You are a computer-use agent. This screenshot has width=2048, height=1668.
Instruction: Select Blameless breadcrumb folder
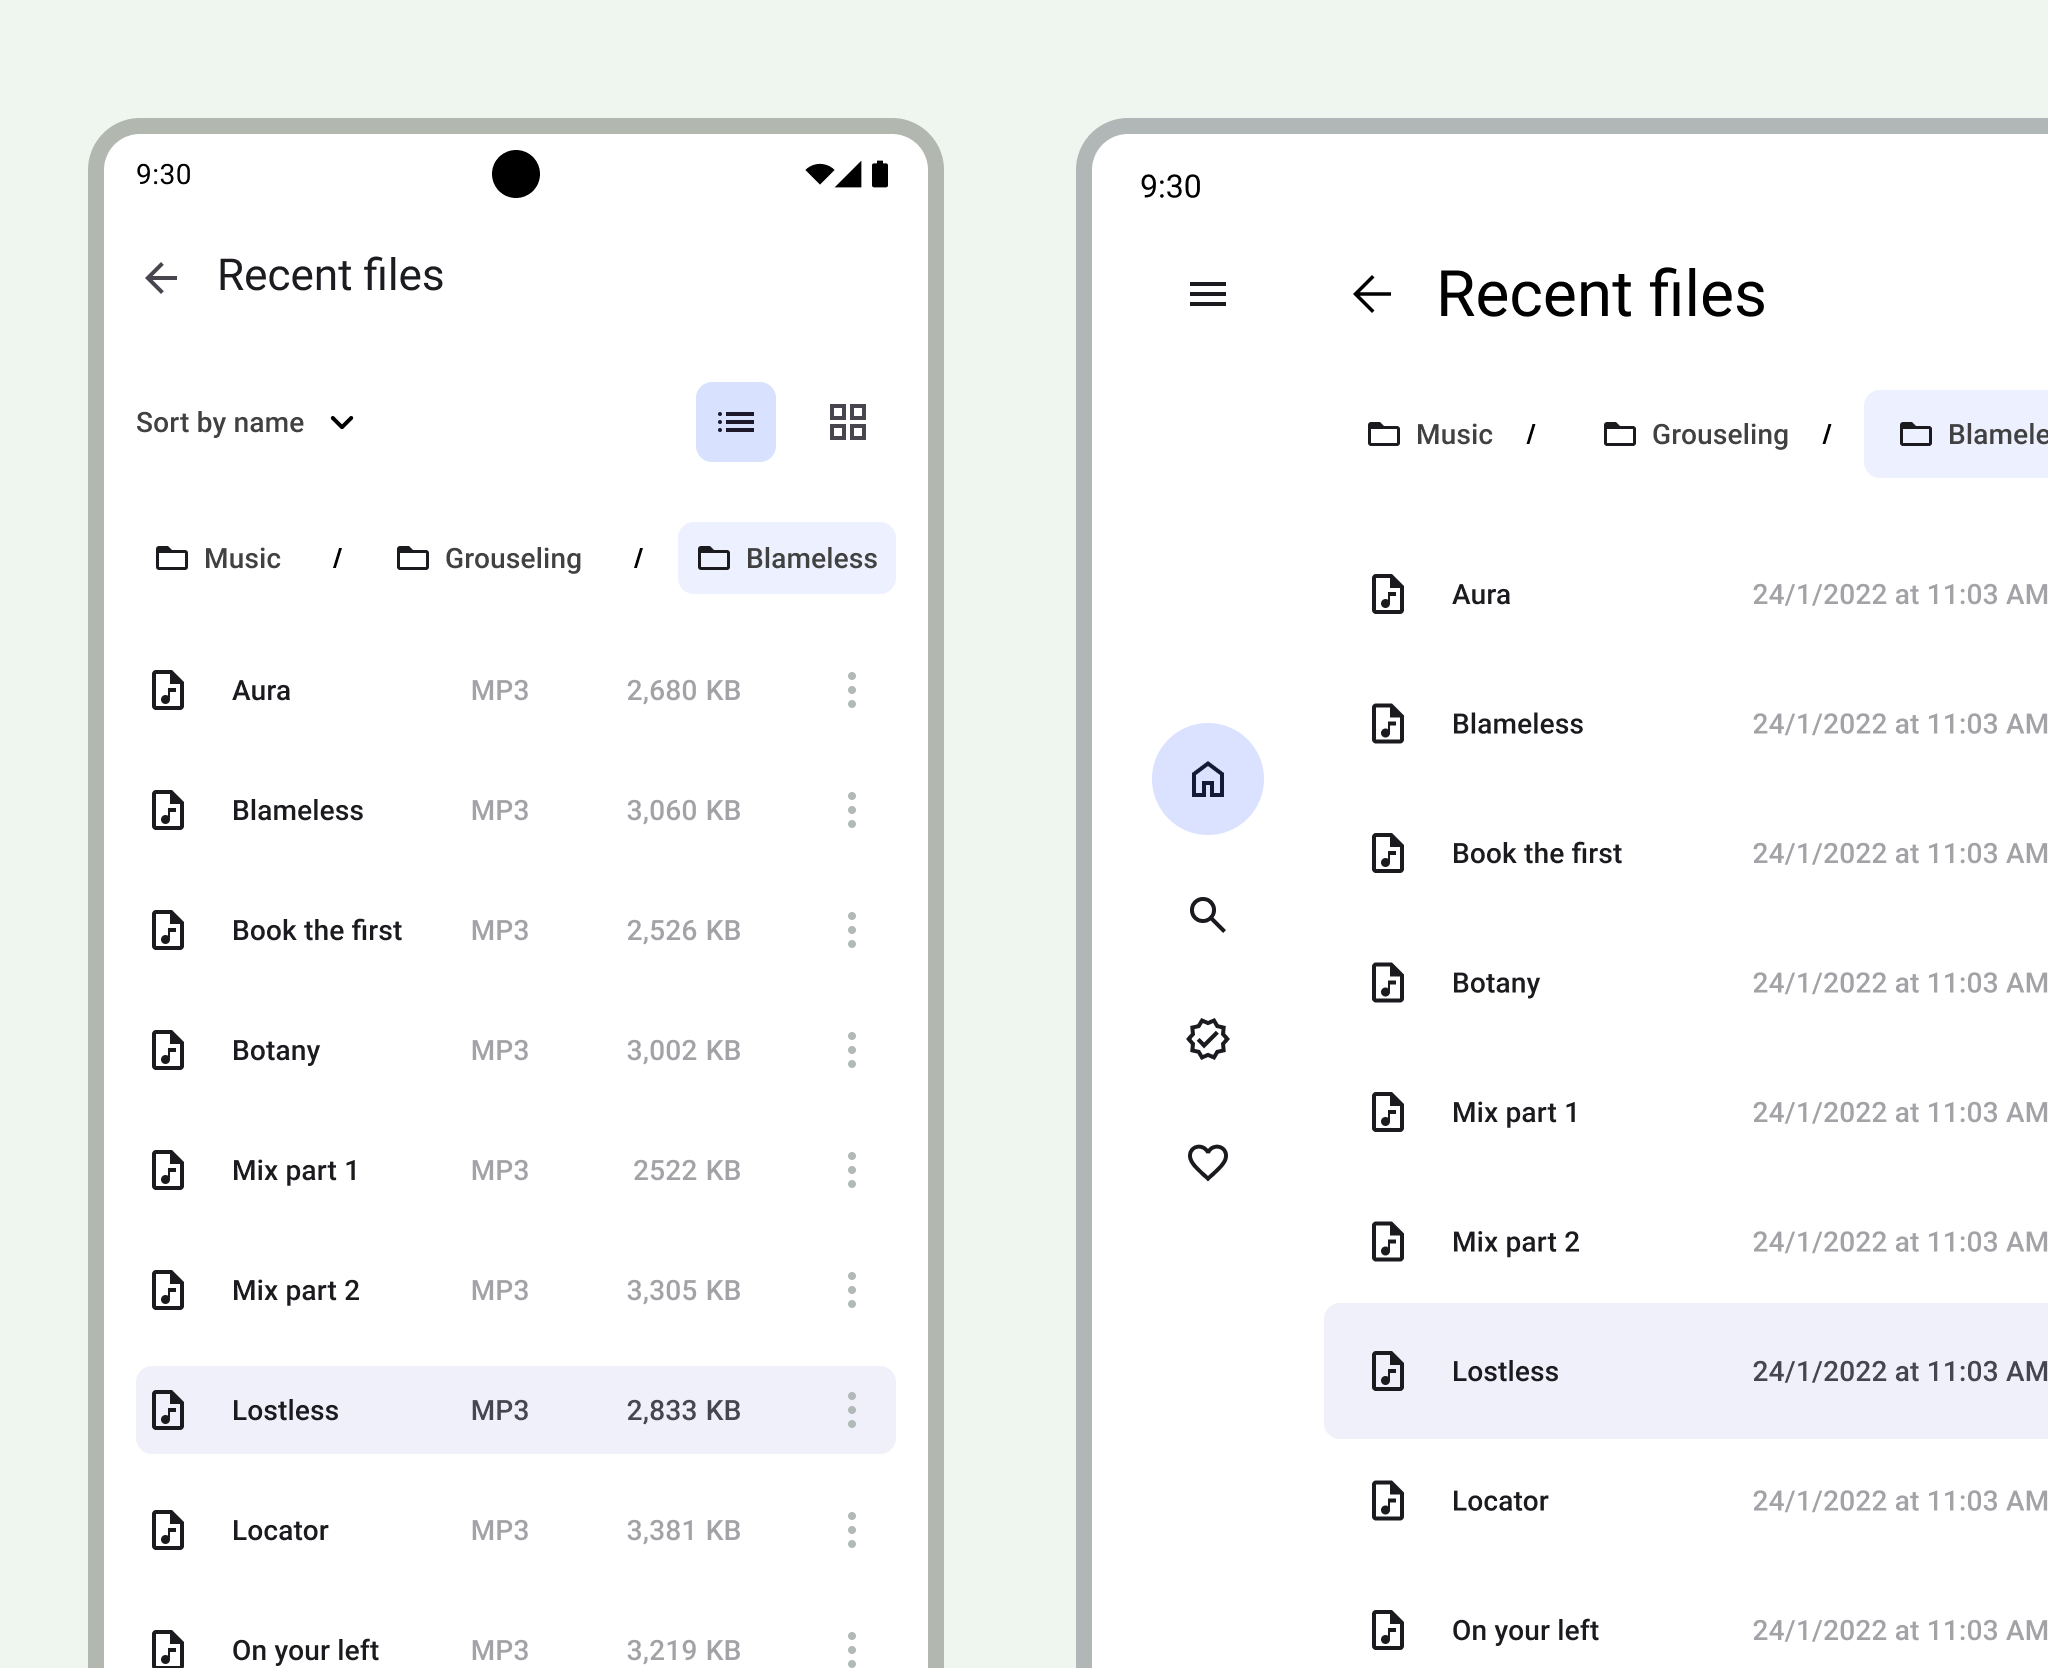point(788,558)
